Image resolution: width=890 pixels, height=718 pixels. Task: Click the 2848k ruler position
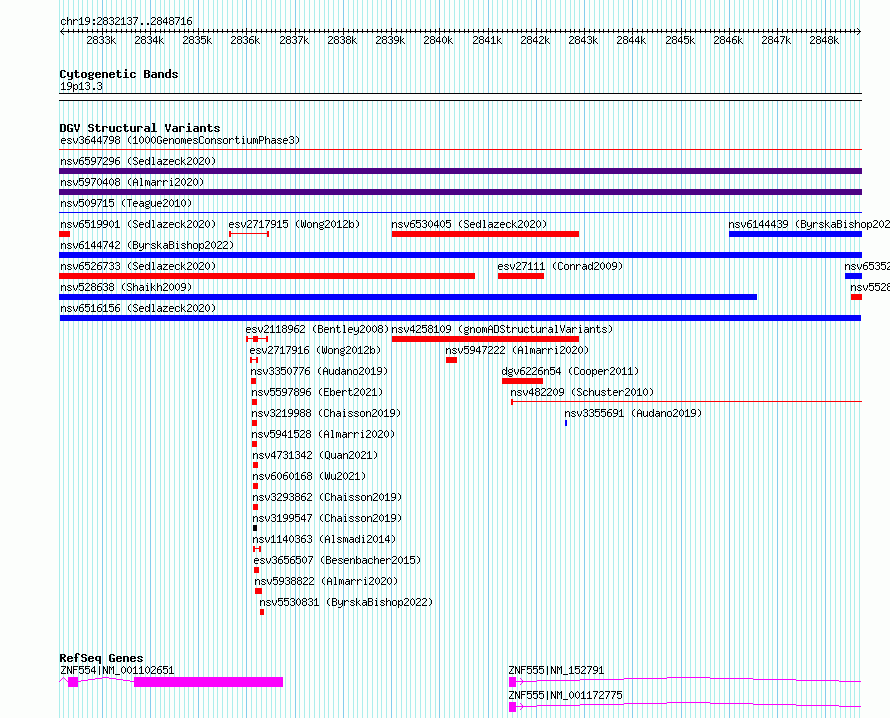click(x=824, y=40)
